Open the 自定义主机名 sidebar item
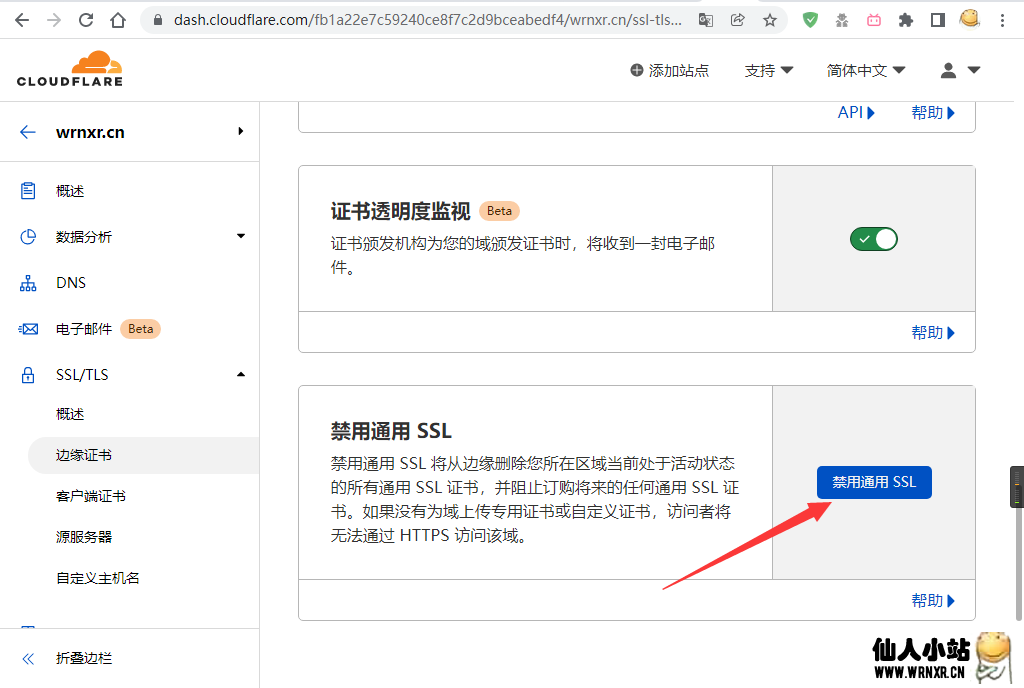The height and width of the screenshot is (688, 1024). coord(97,578)
